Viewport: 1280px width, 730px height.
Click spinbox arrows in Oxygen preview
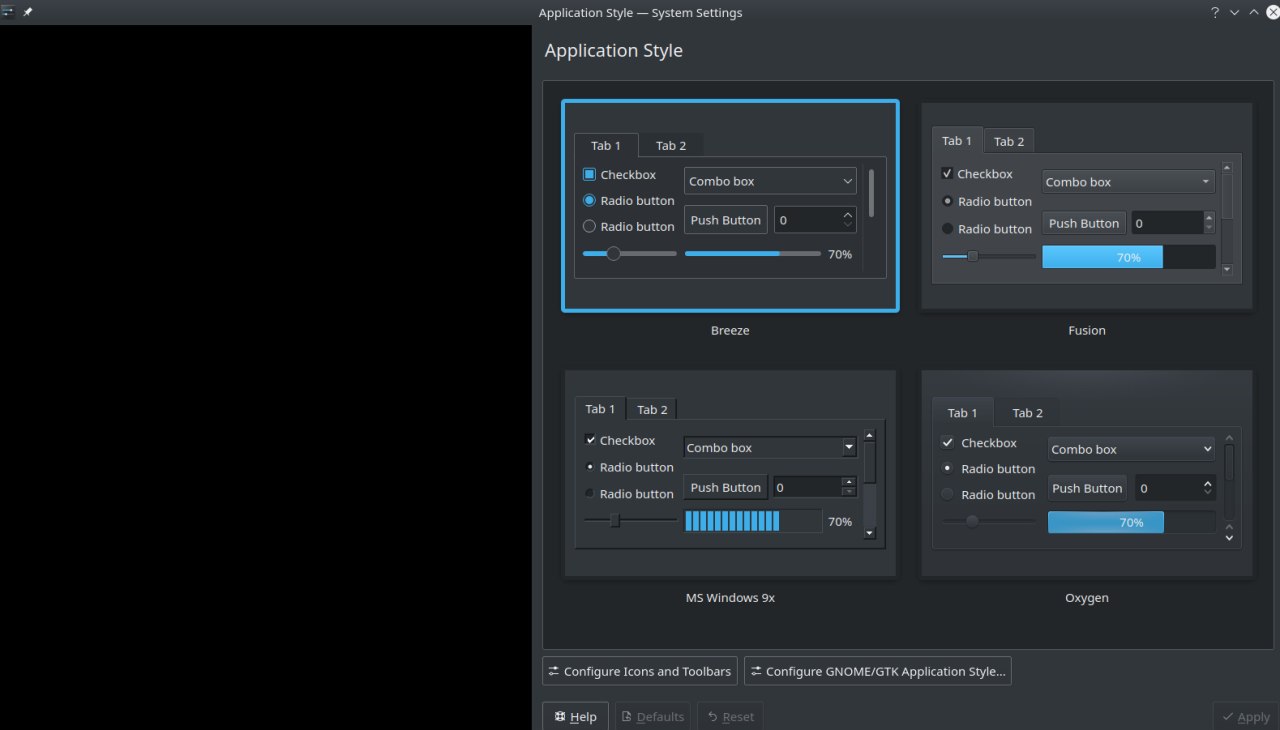coord(1208,488)
